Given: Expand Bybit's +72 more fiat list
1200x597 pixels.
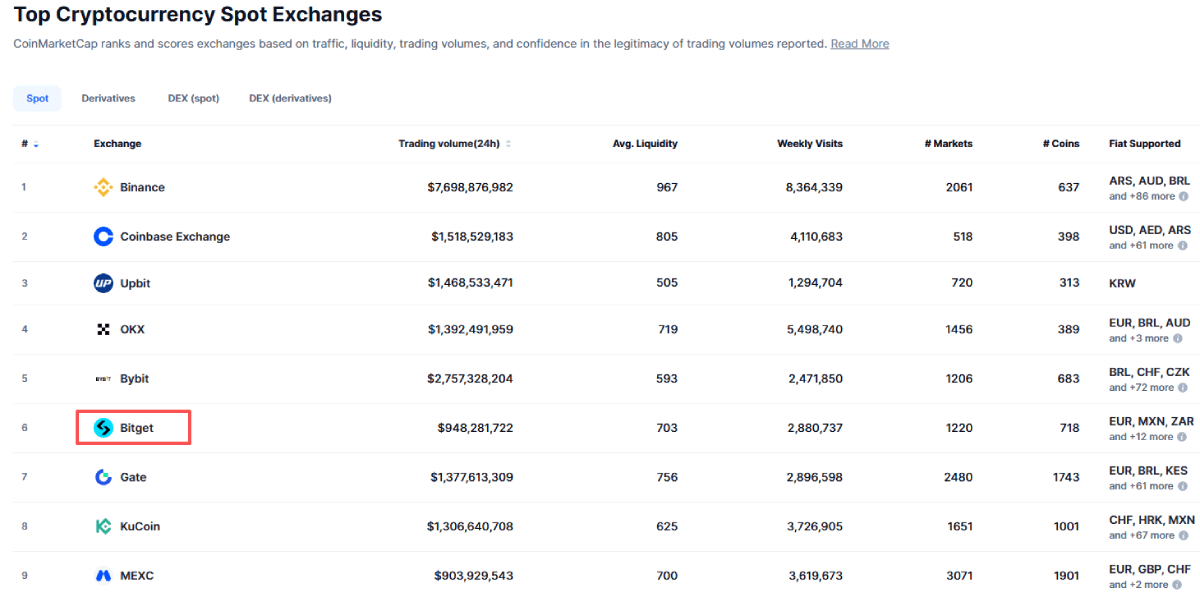Looking at the screenshot, I should tap(1141, 388).
